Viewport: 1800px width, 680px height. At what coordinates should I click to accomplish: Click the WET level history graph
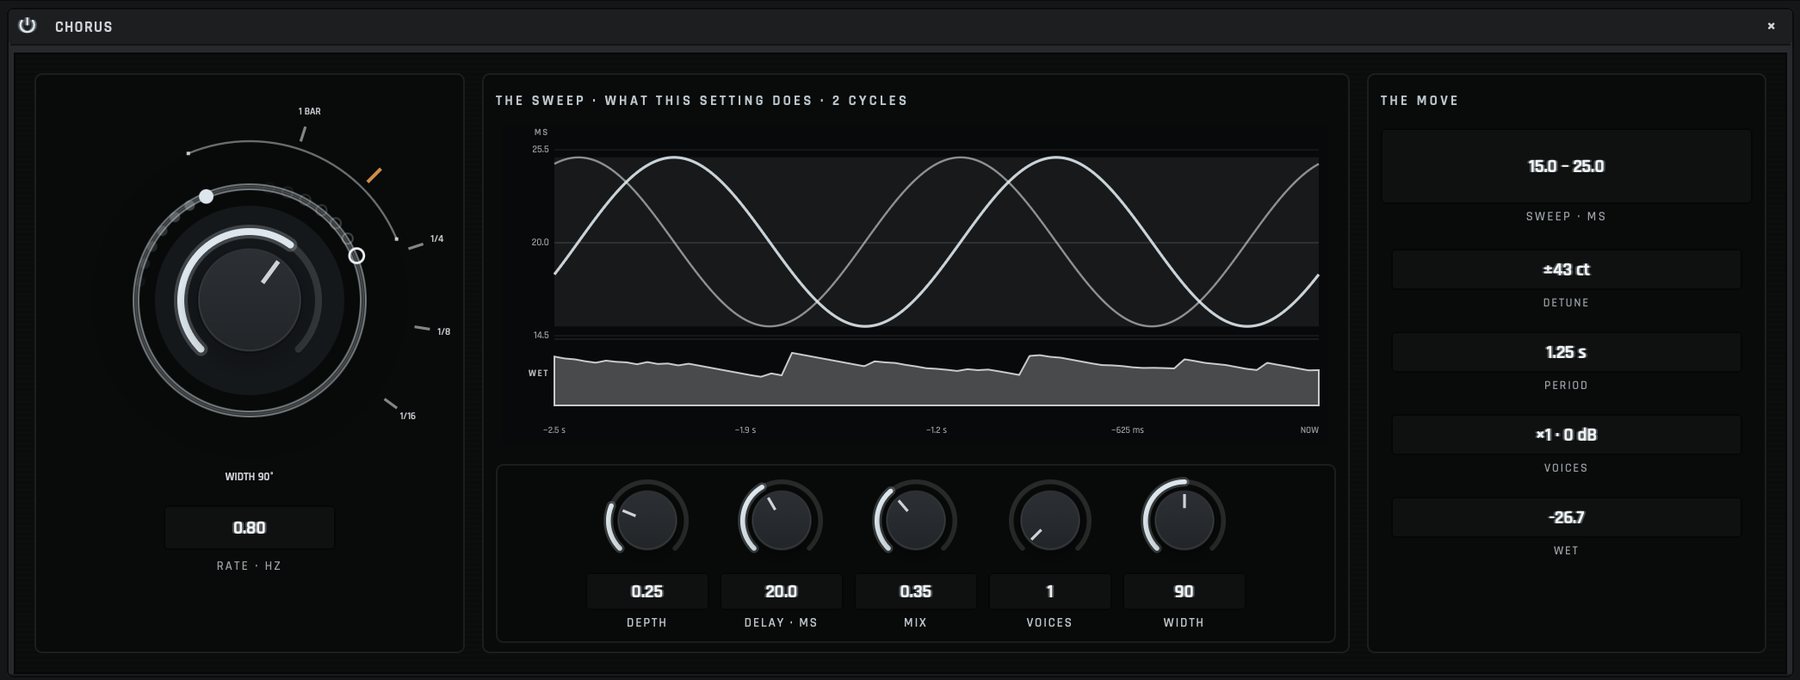click(x=936, y=378)
